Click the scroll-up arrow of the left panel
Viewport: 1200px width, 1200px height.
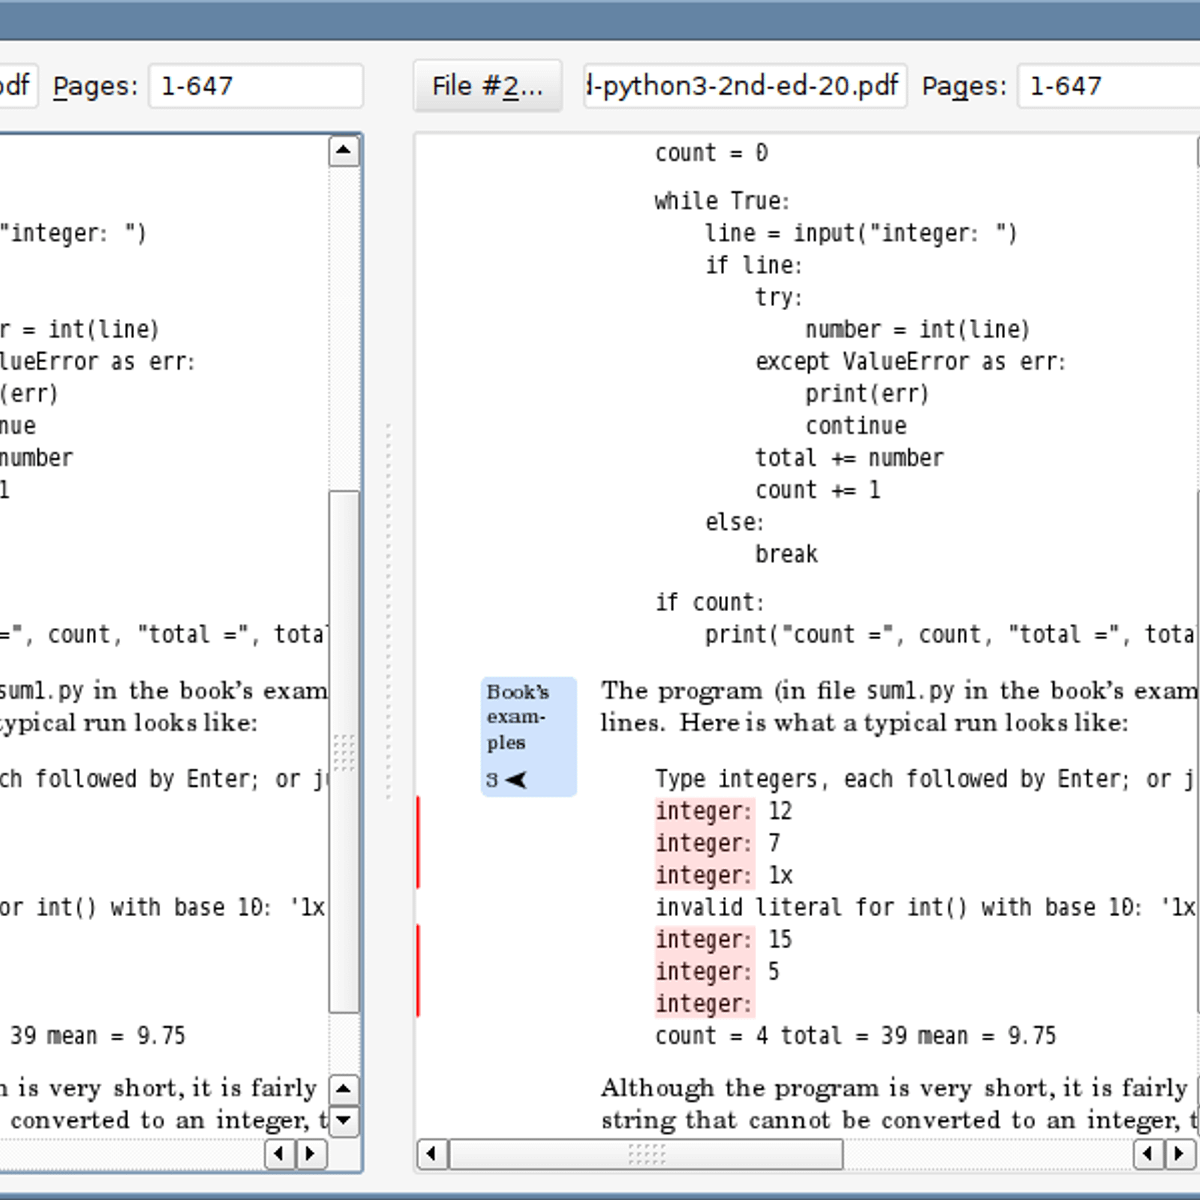345,148
